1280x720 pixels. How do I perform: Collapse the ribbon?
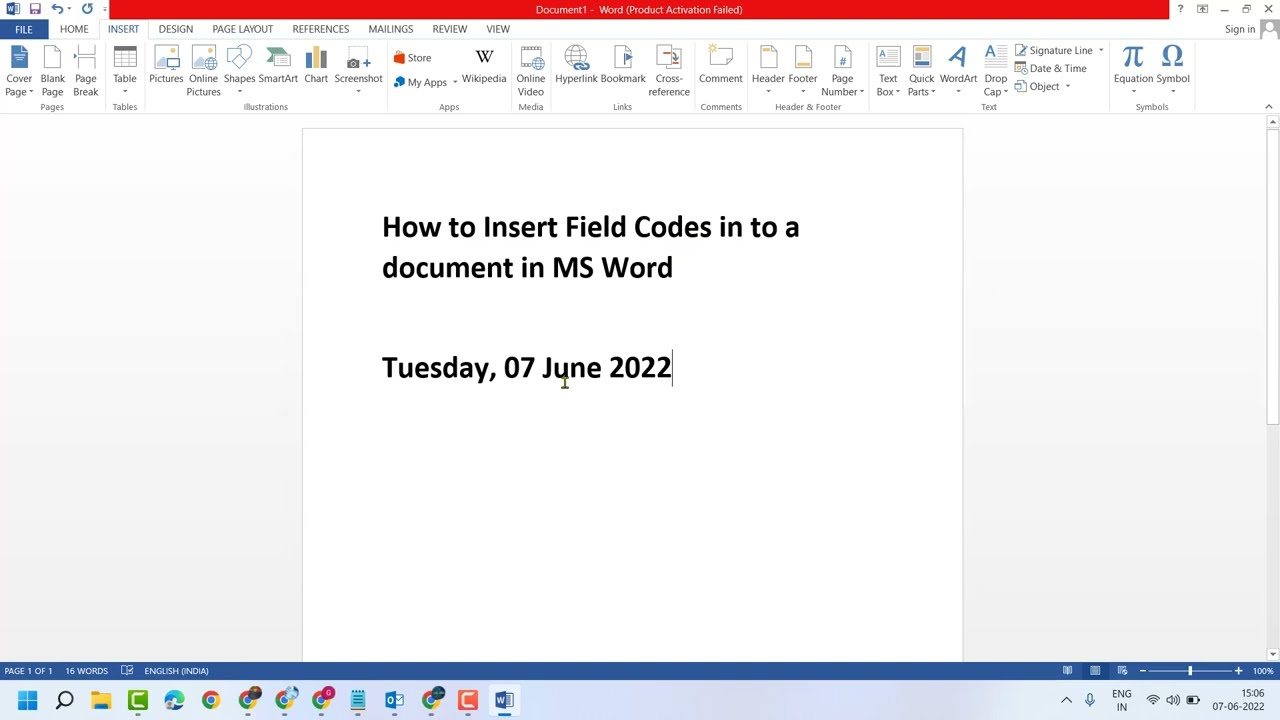(x=1268, y=107)
